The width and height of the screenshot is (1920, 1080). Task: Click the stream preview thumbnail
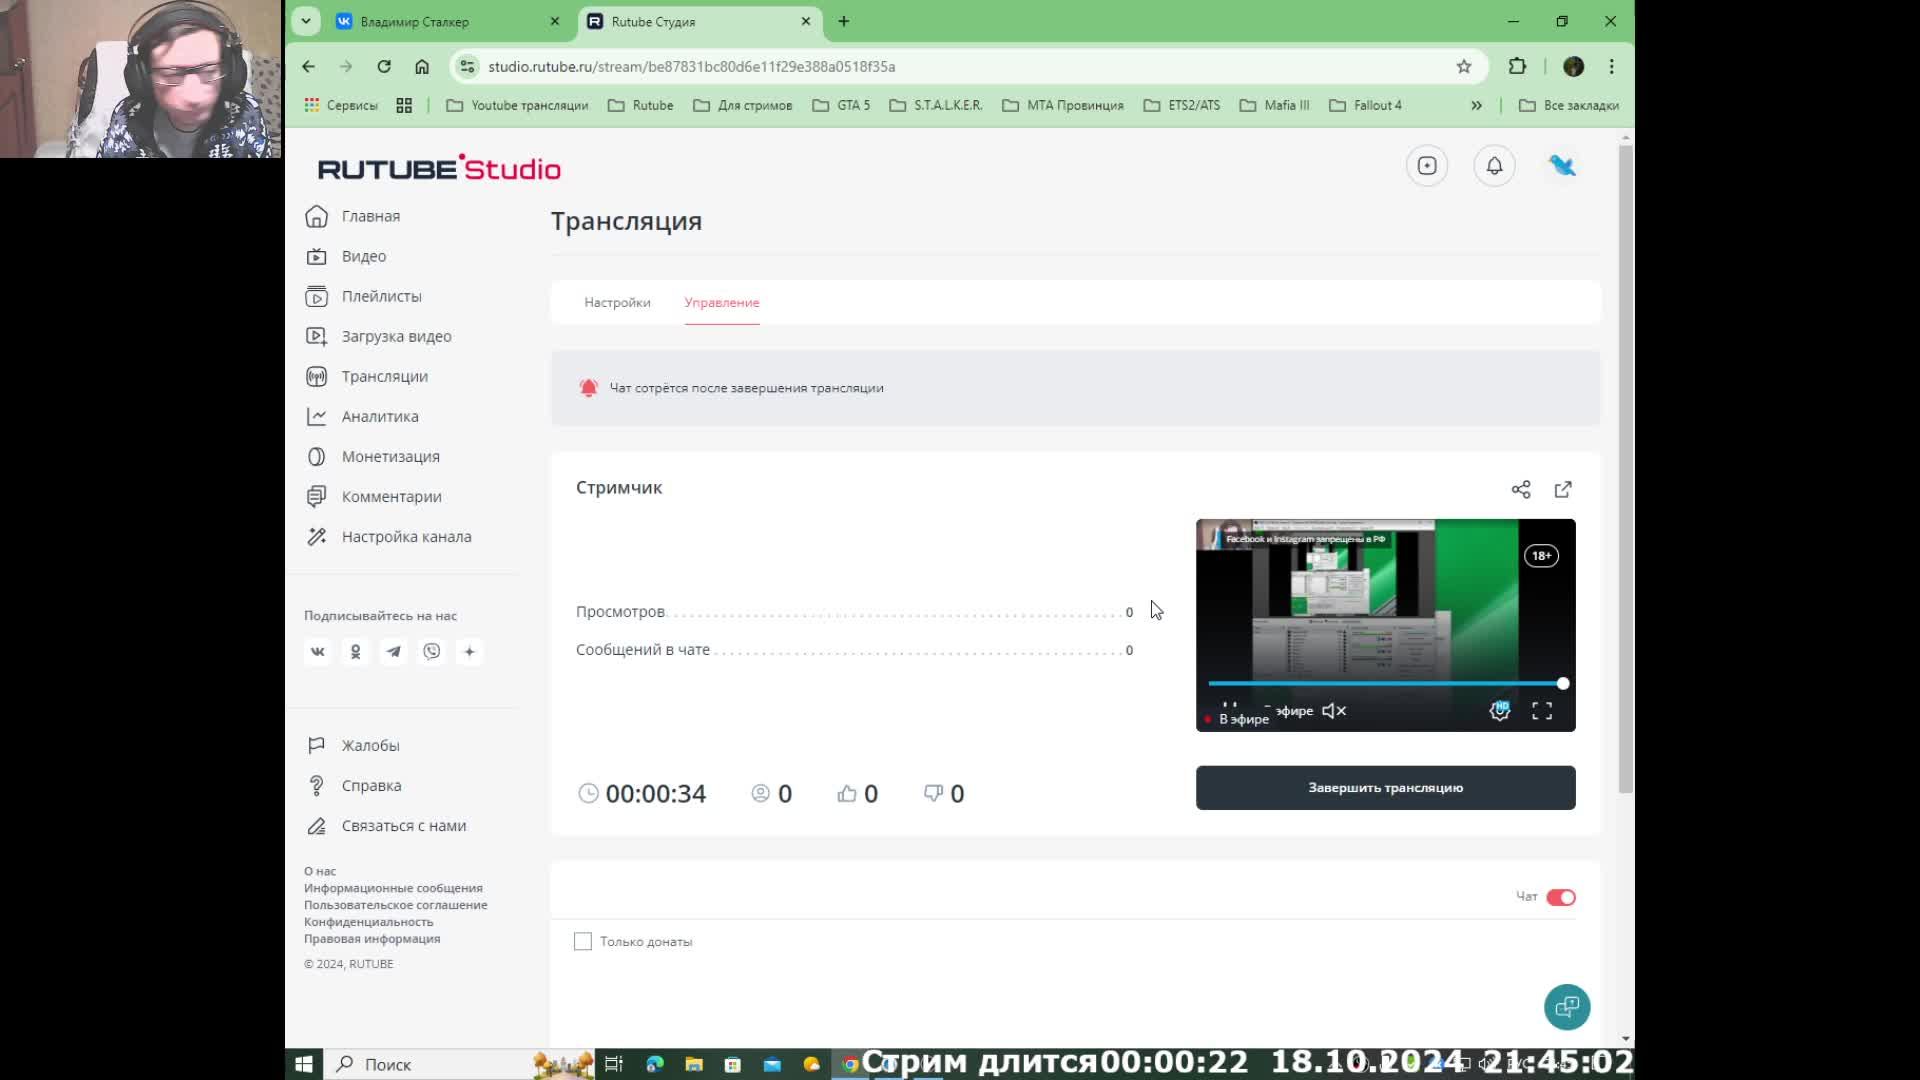click(x=1385, y=625)
